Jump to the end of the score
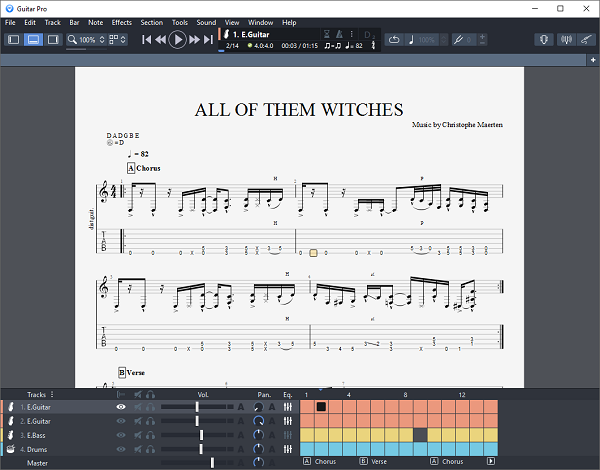Image resolution: width=600 pixels, height=470 pixels. pos(208,40)
